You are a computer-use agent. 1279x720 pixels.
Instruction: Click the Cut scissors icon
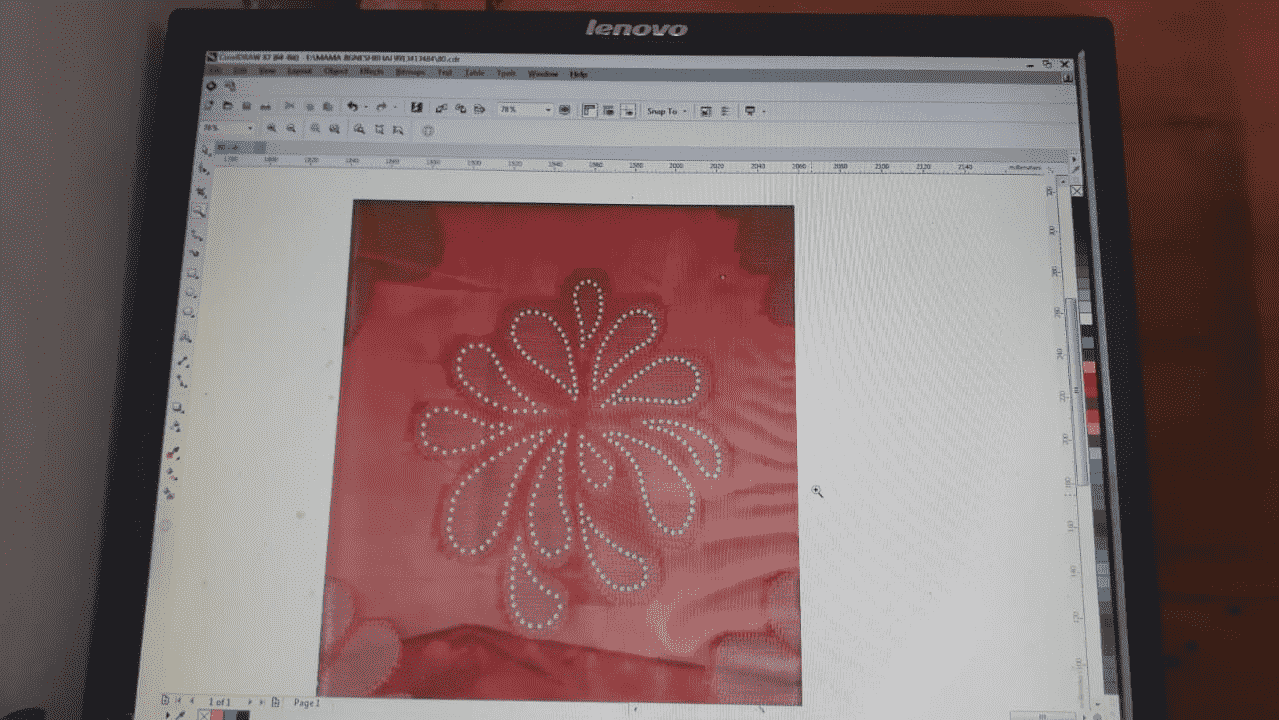pos(289,106)
